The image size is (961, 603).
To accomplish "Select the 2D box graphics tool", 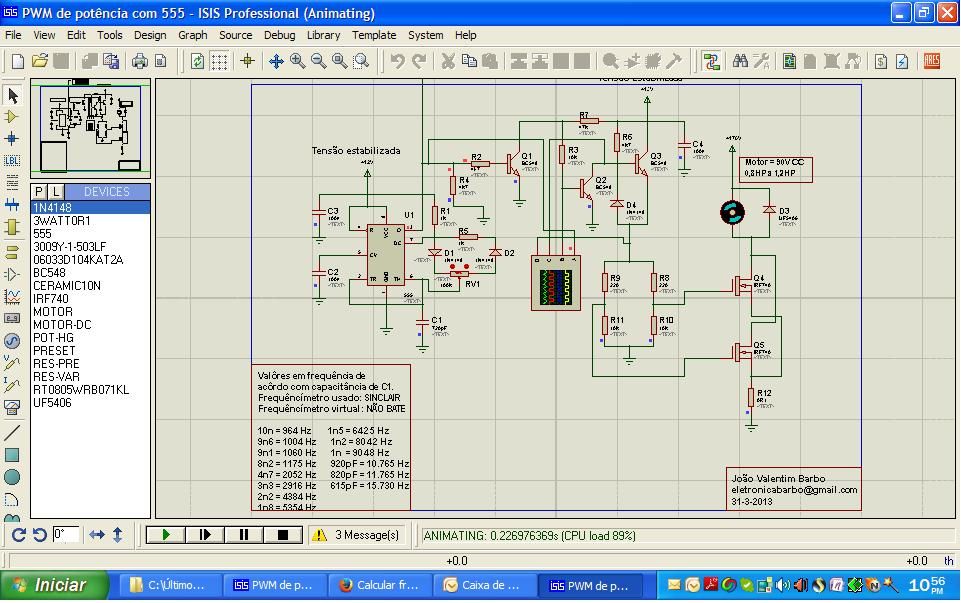I will coord(12,455).
